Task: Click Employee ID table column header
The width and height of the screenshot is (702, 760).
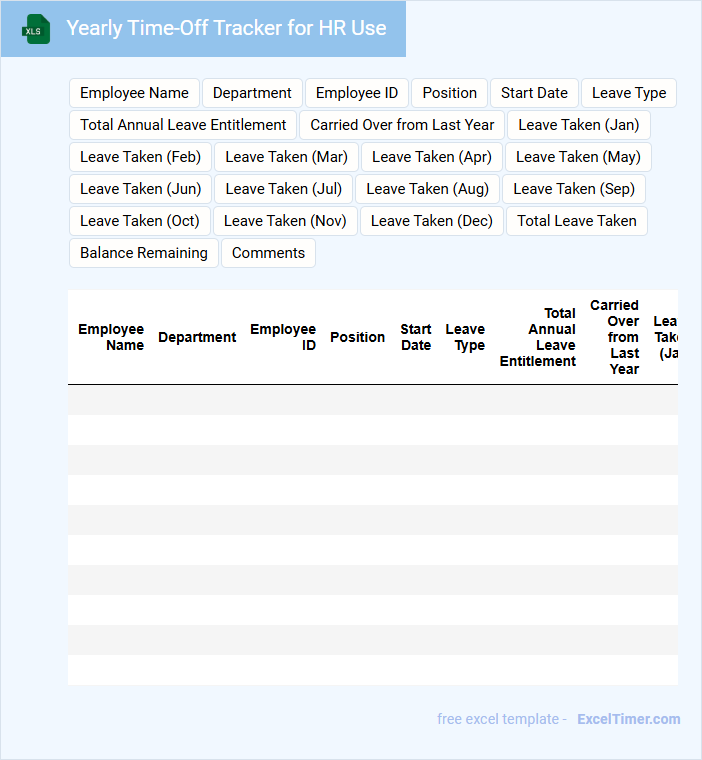Action: tap(283, 337)
